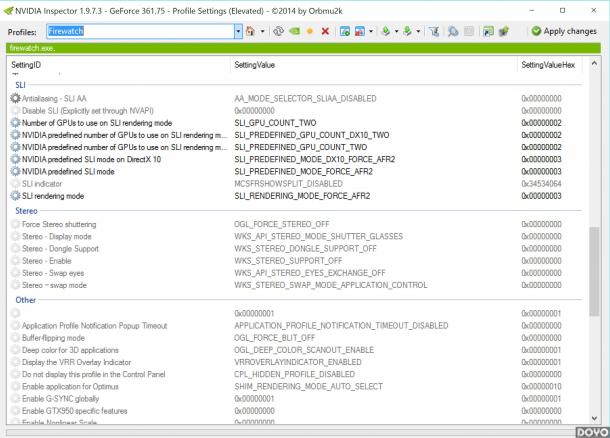Collapse the Other group header
610x438 pixels.
coord(25,300)
